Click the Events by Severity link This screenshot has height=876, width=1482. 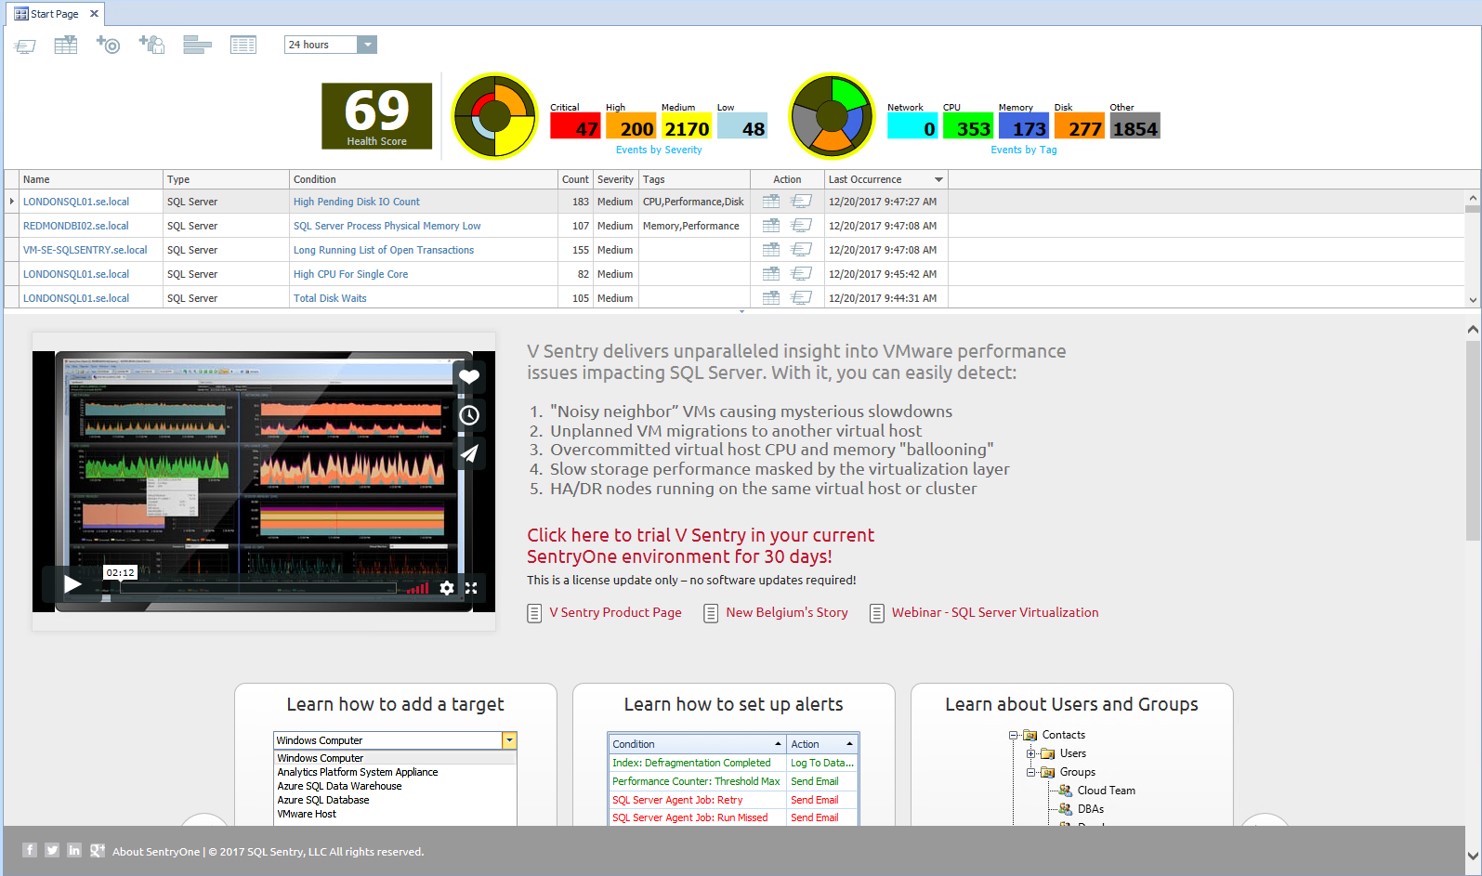pos(659,150)
